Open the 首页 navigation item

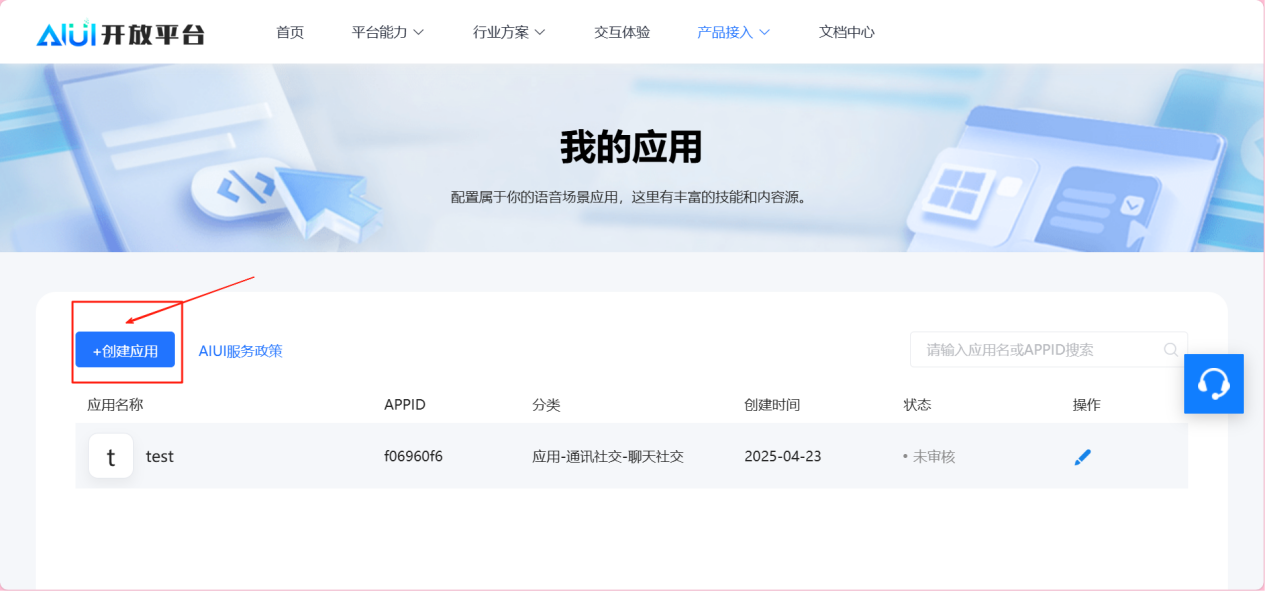point(290,32)
